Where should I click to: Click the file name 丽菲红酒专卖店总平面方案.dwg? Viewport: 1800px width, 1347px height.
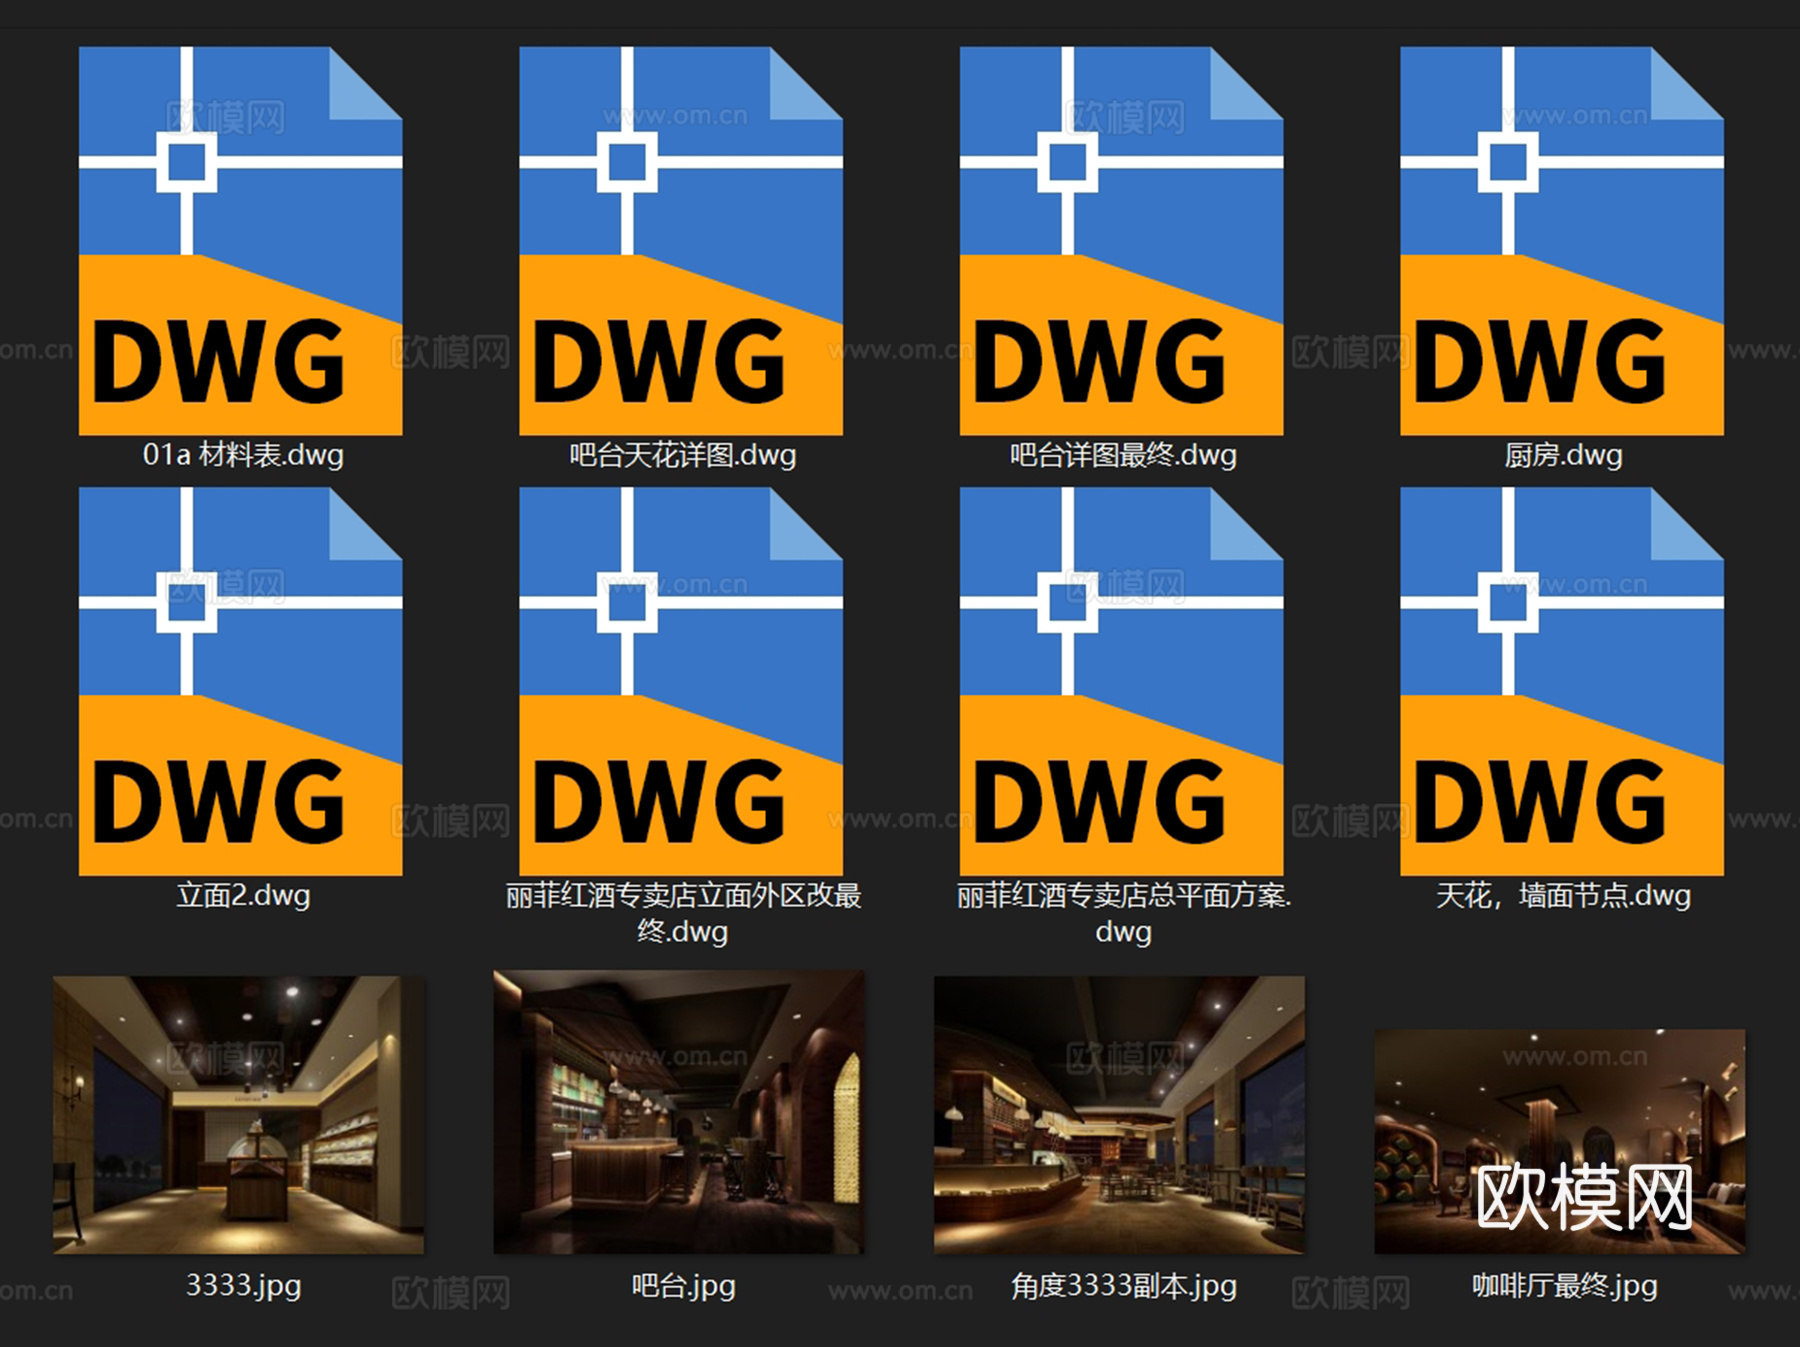click(x=1123, y=913)
